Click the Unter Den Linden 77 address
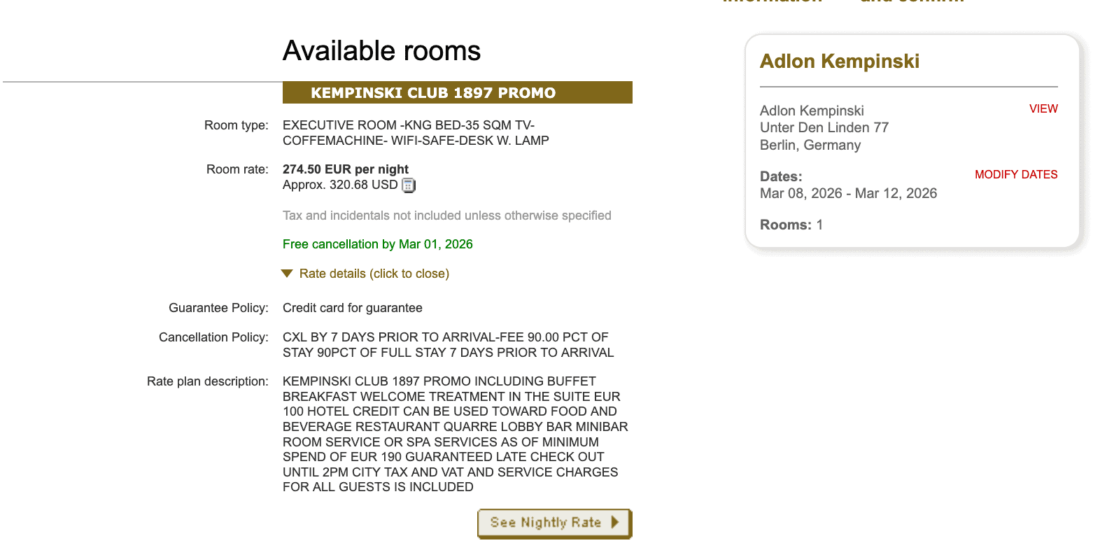 pyautogui.click(x=824, y=128)
